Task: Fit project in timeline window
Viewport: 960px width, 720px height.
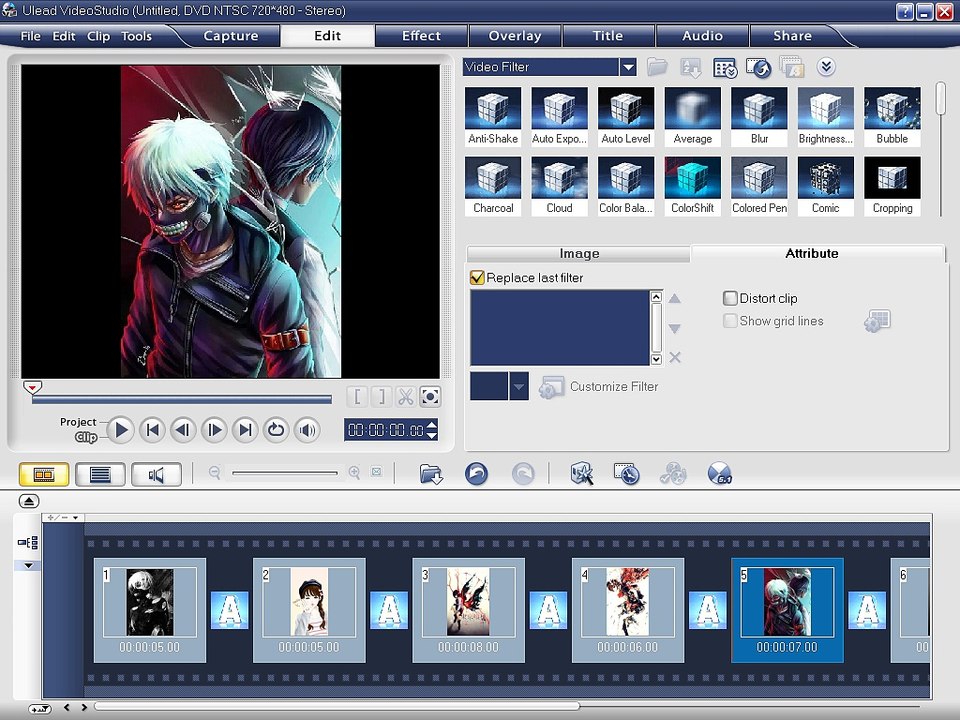Action: pyautogui.click(x=377, y=472)
